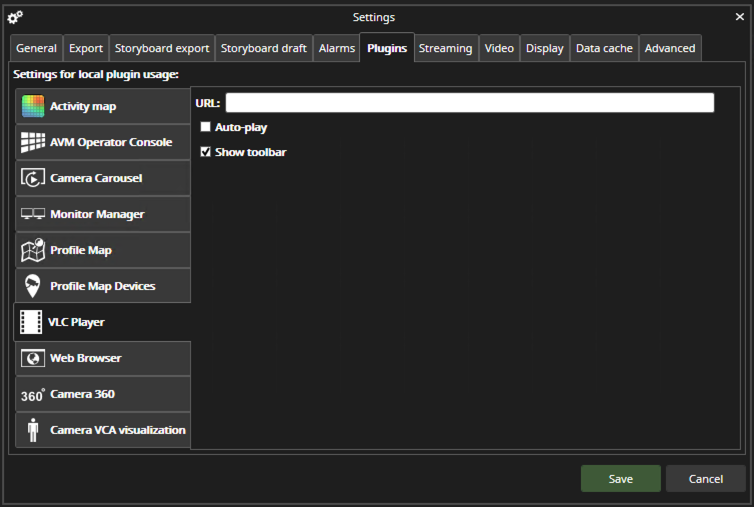Screen dimensions: 754x507
Task: Select the AVM Operator Console grid icon
Action: (x=33, y=142)
